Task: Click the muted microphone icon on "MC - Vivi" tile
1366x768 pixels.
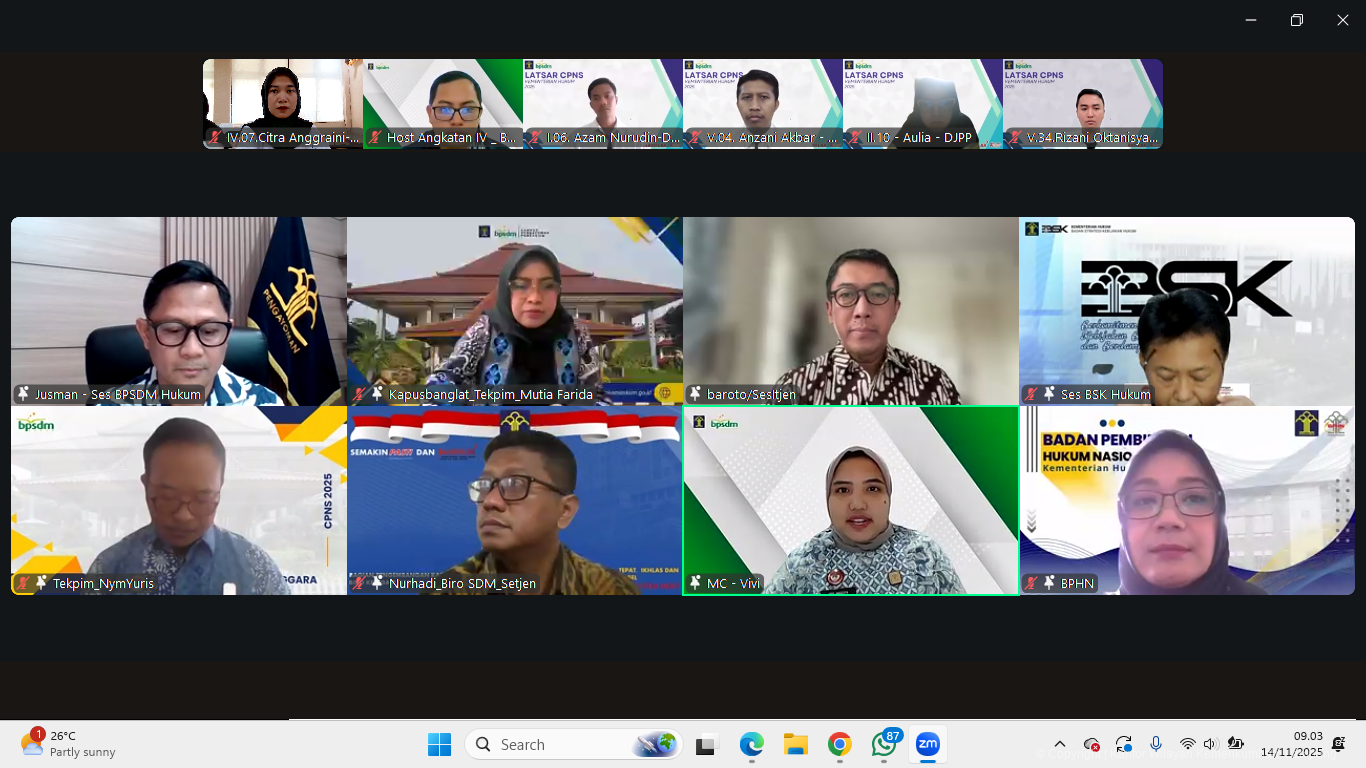Action: pos(695,583)
